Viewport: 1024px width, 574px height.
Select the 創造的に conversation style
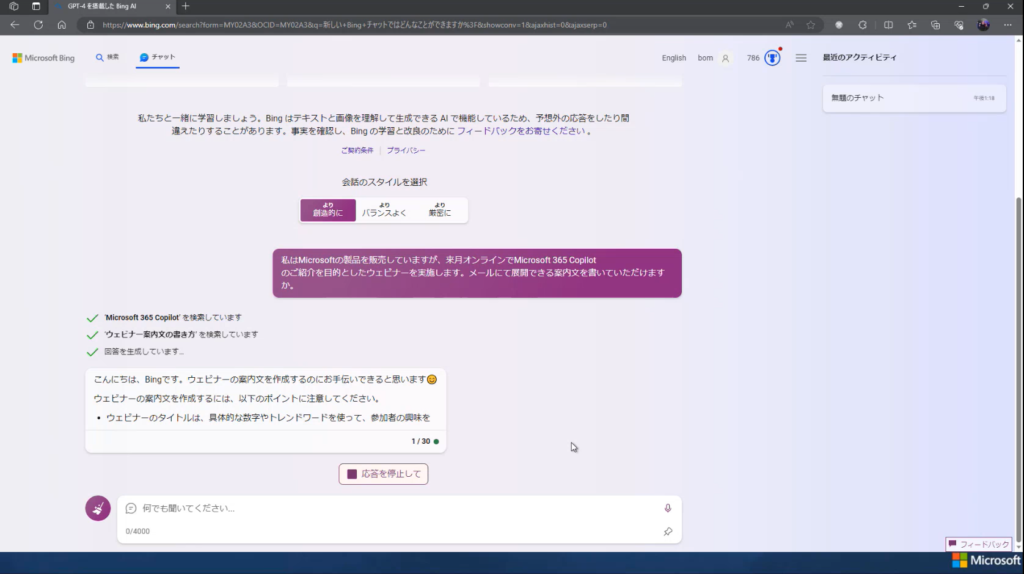[328, 210]
